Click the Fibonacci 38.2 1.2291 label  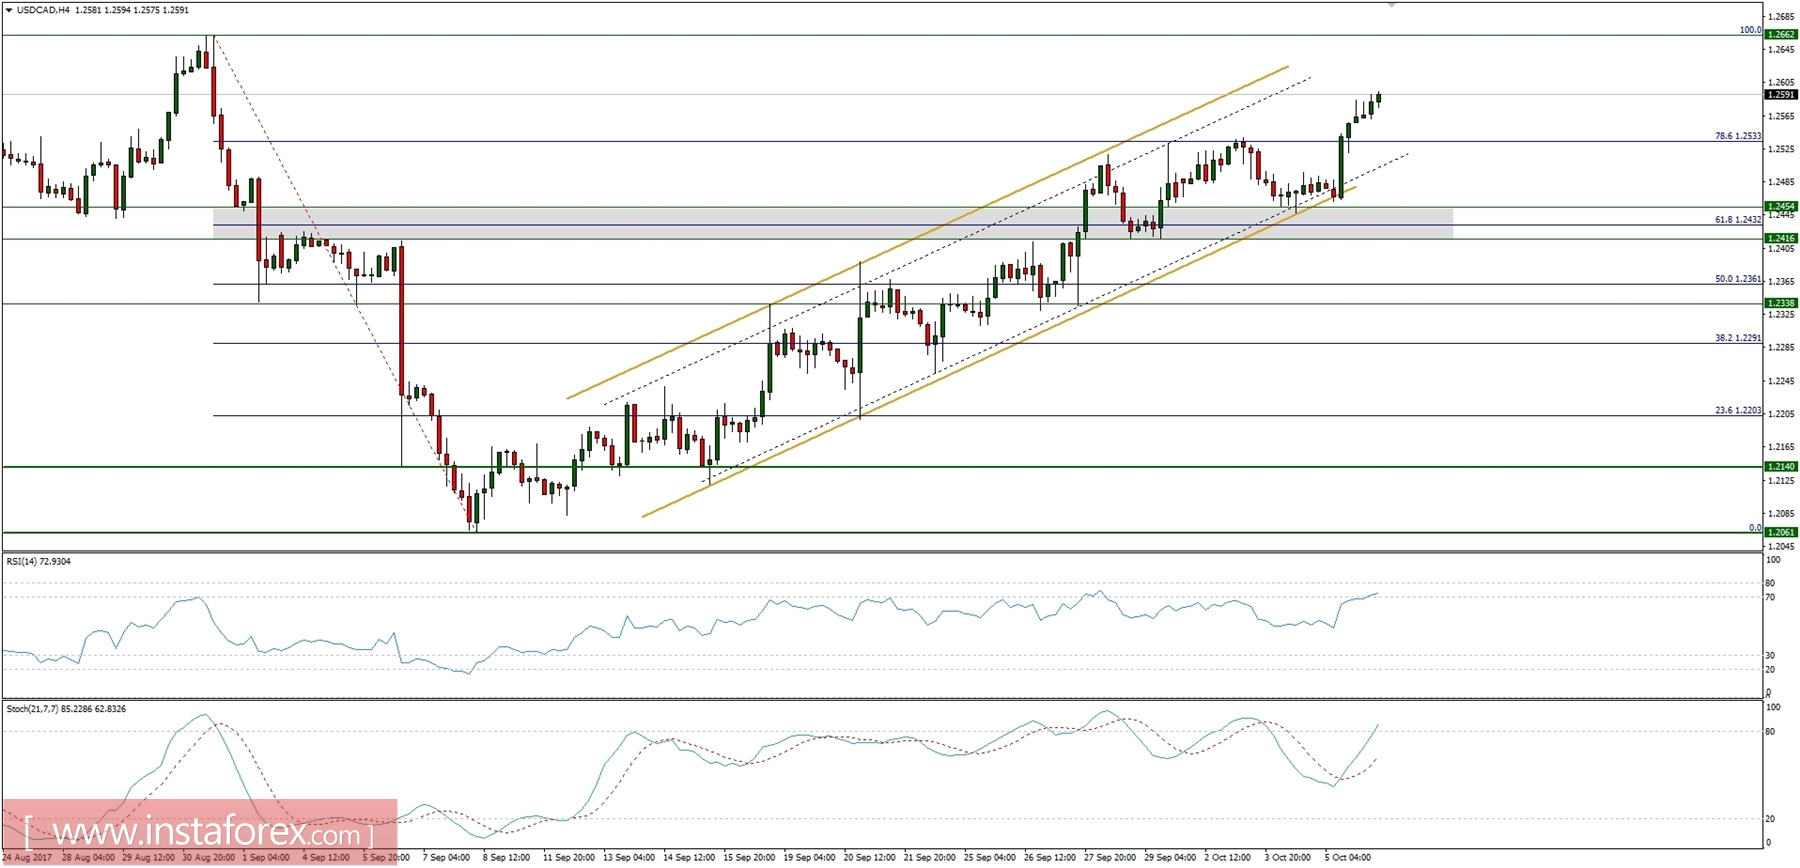click(x=1738, y=338)
